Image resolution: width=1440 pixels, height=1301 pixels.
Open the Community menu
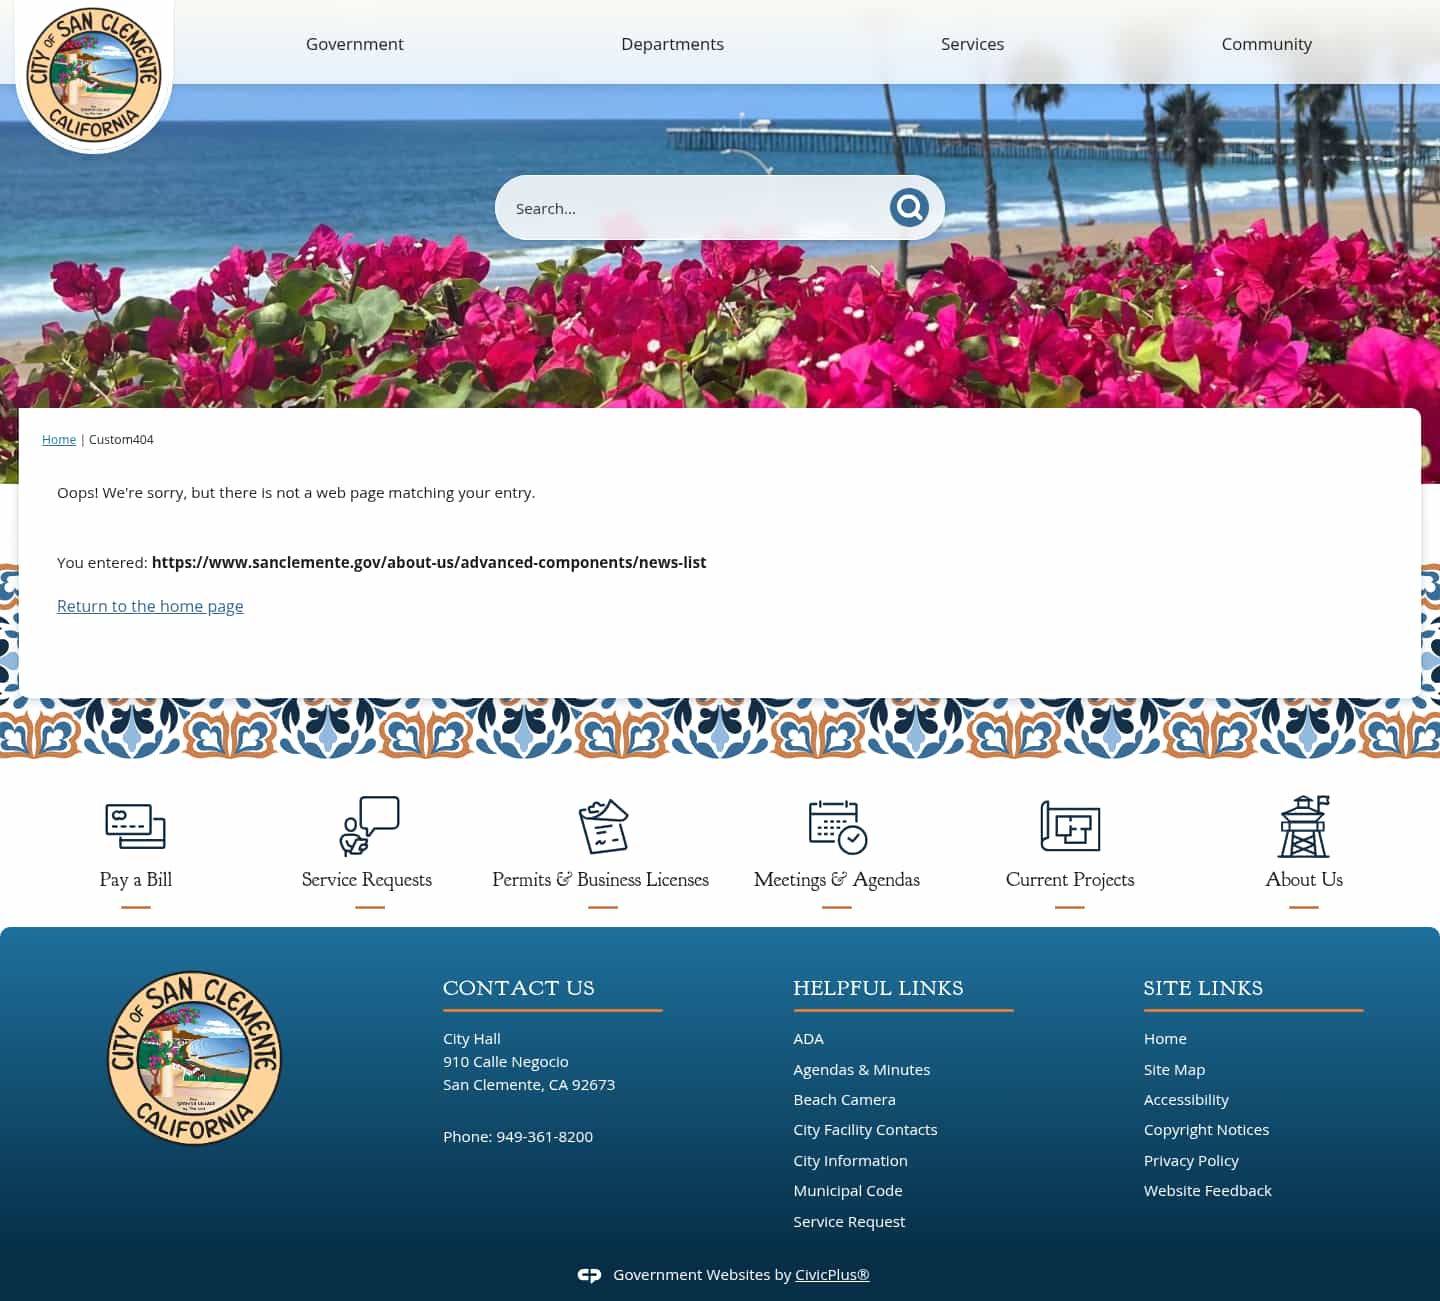(1266, 44)
